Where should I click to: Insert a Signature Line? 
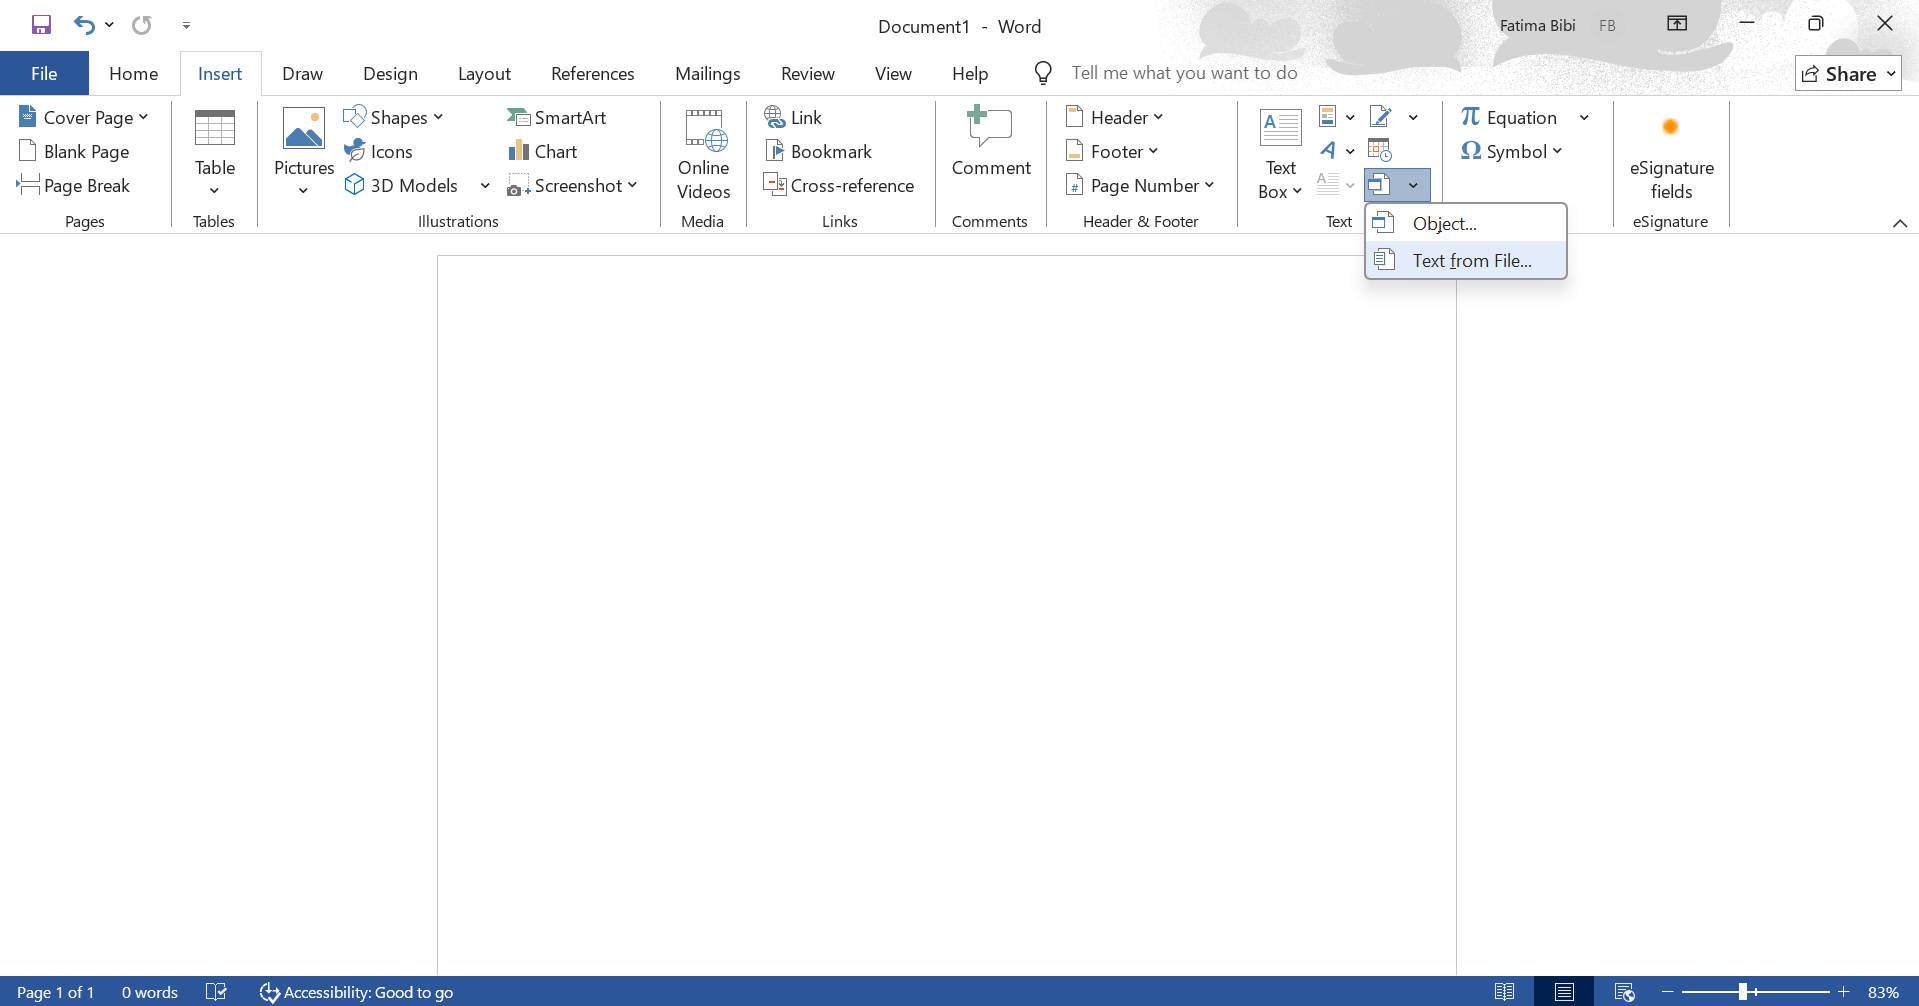(1381, 117)
